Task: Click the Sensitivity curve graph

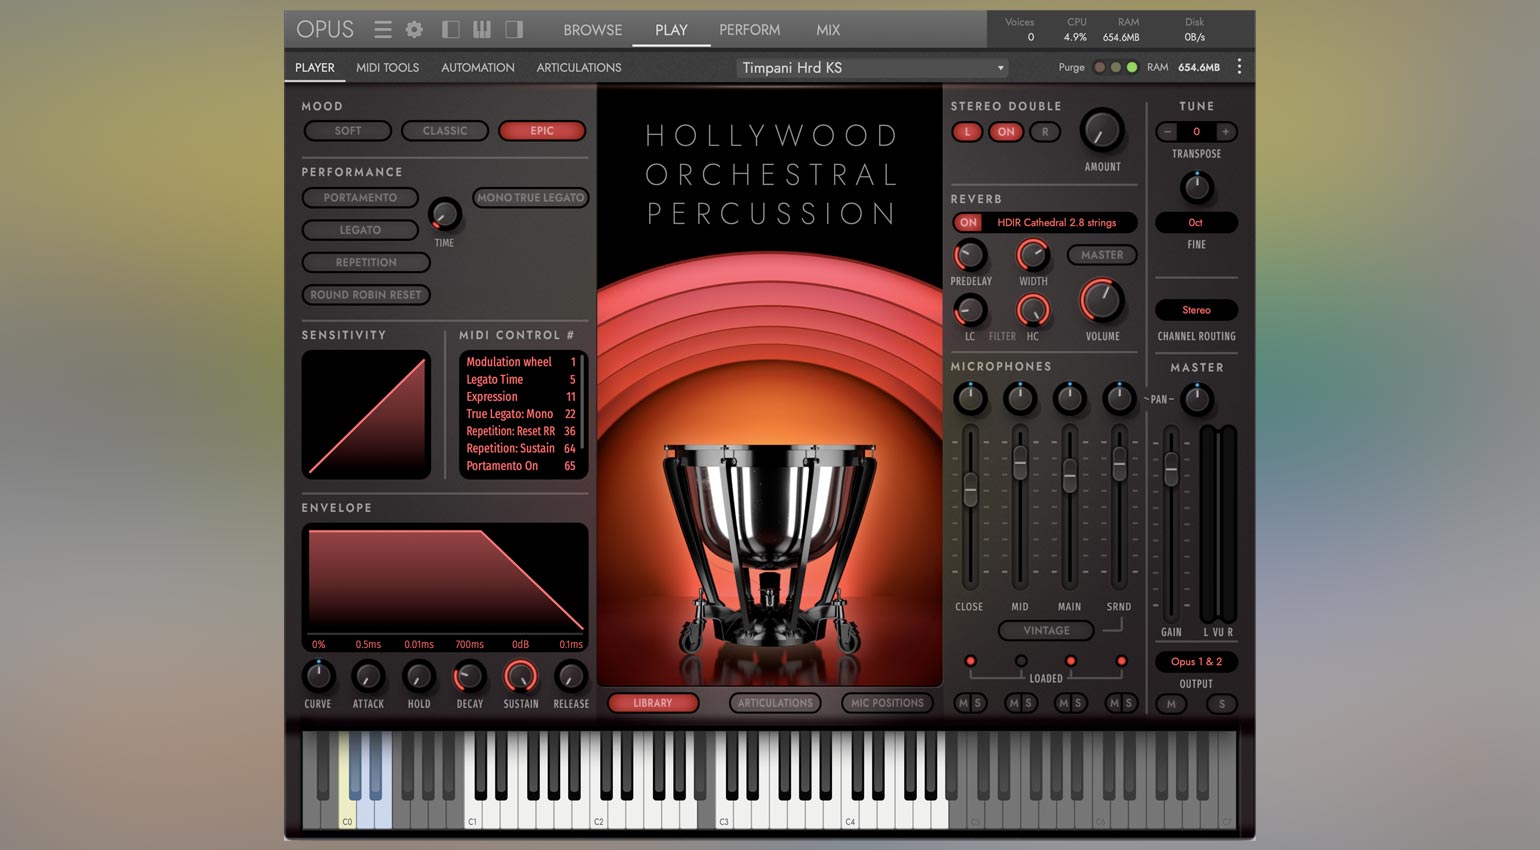Action: click(366, 414)
